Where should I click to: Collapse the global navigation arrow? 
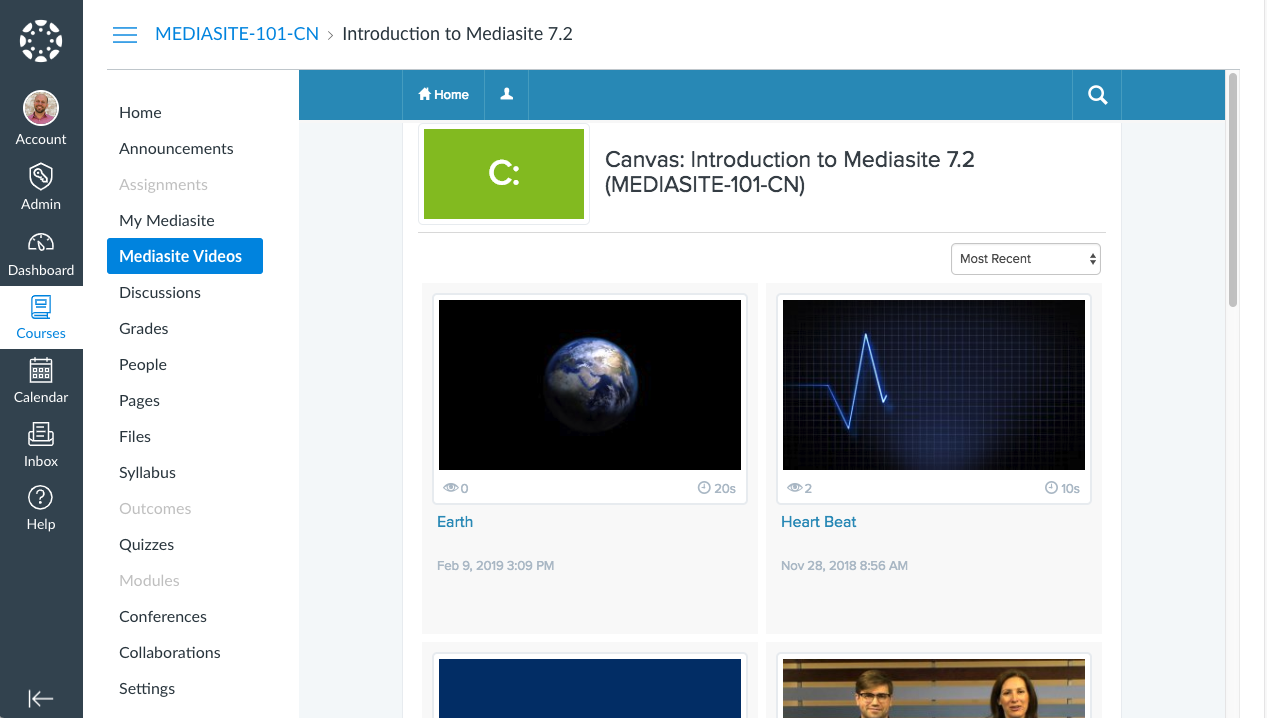point(41,699)
